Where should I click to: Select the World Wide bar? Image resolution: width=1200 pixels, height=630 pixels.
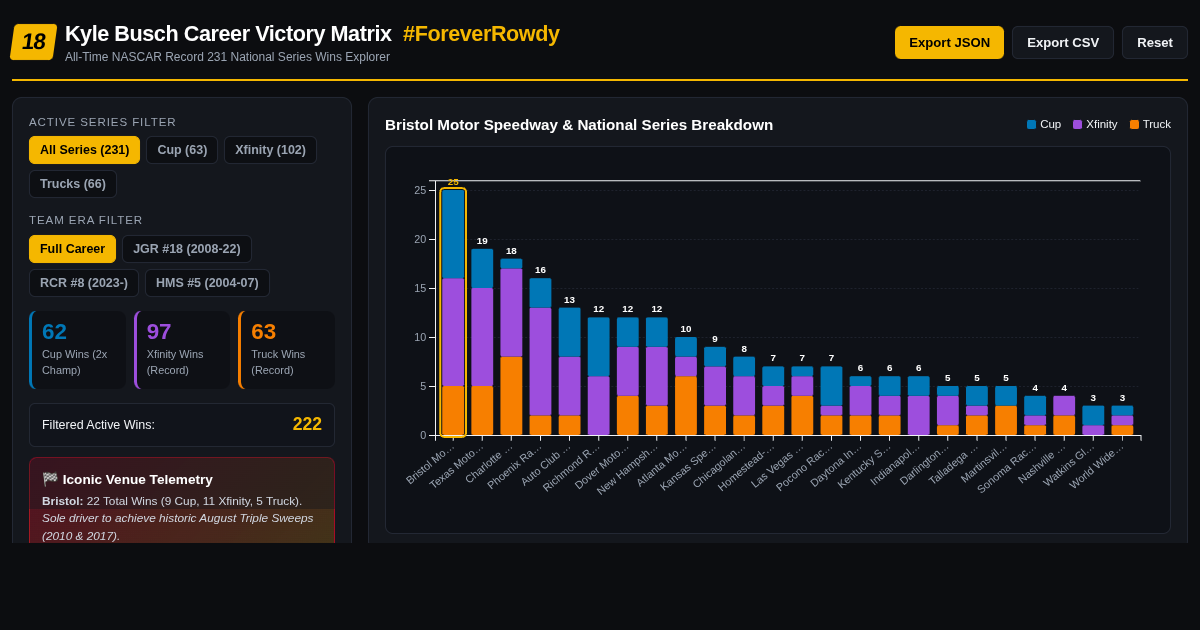tap(1121, 421)
